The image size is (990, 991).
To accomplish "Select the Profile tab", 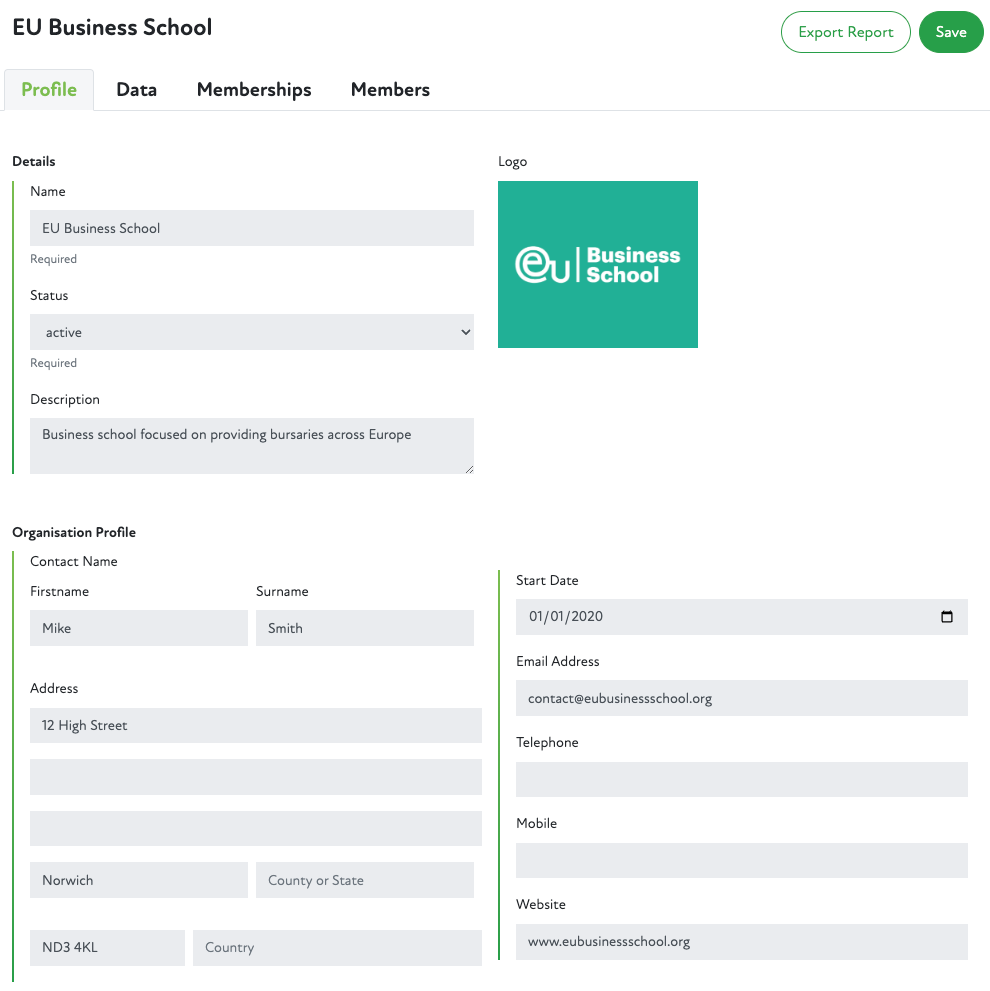I will [x=49, y=90].
